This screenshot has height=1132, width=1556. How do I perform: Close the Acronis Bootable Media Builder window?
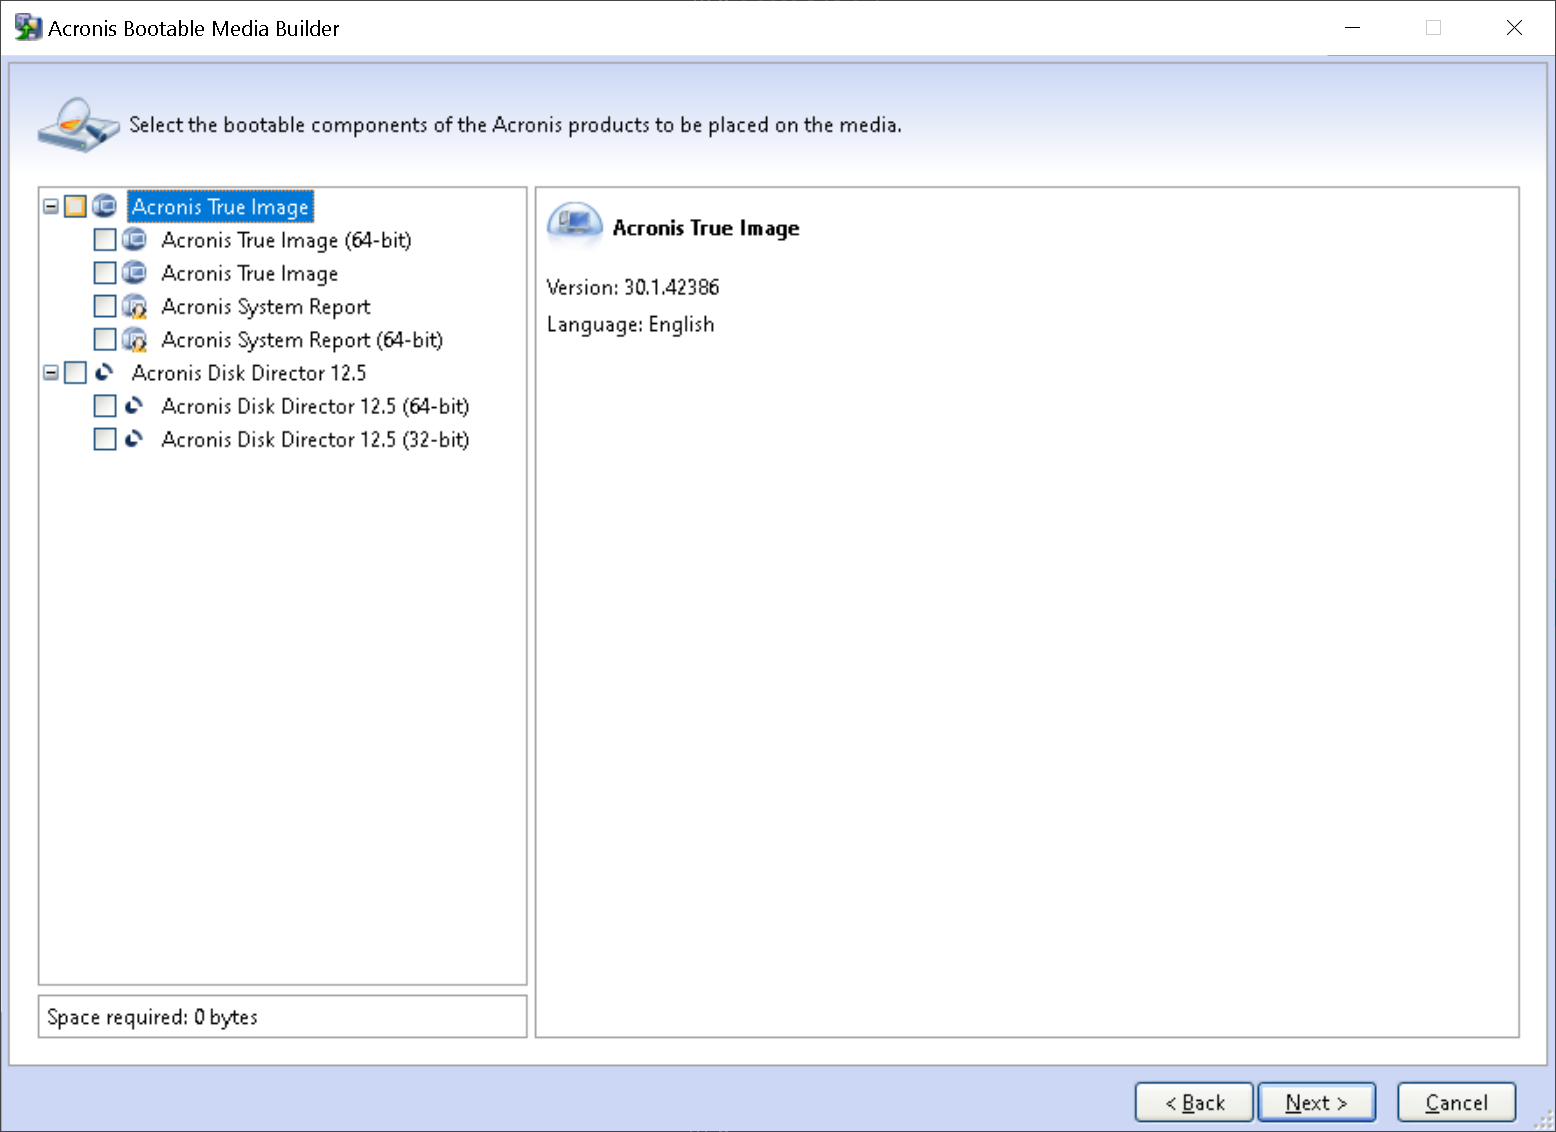pyautogui.click(x=1514, y=28)
